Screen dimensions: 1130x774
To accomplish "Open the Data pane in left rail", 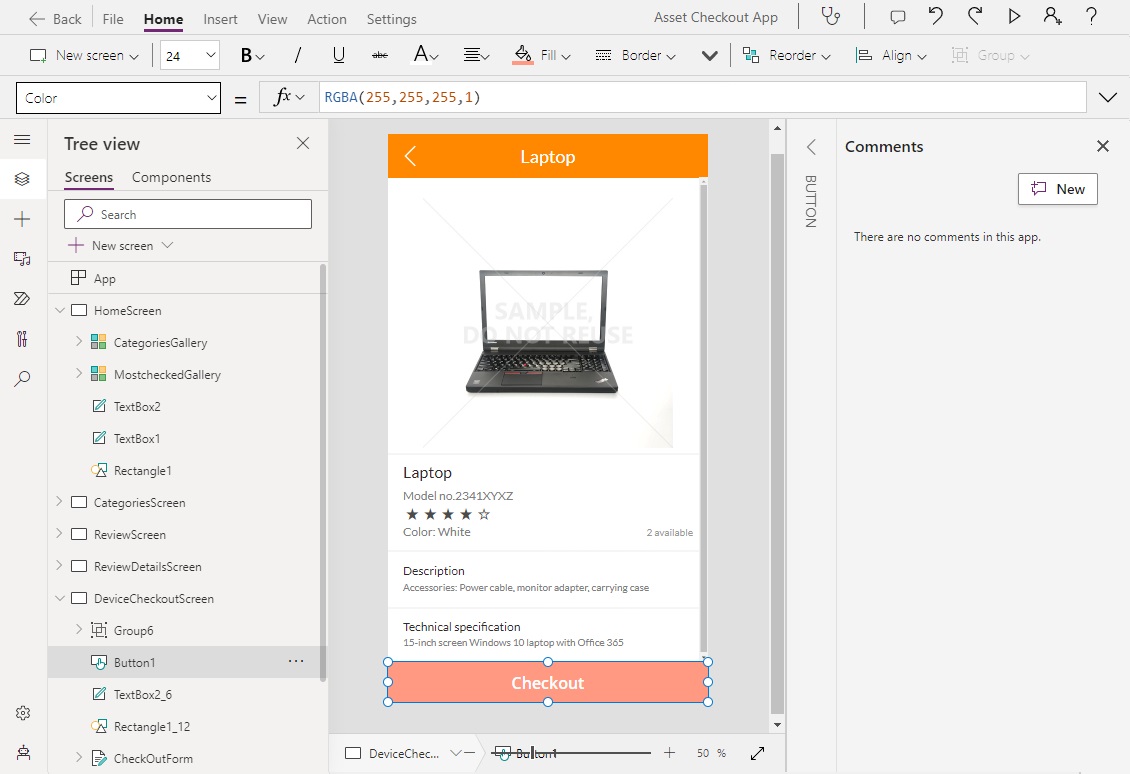I will coord(23,258).
